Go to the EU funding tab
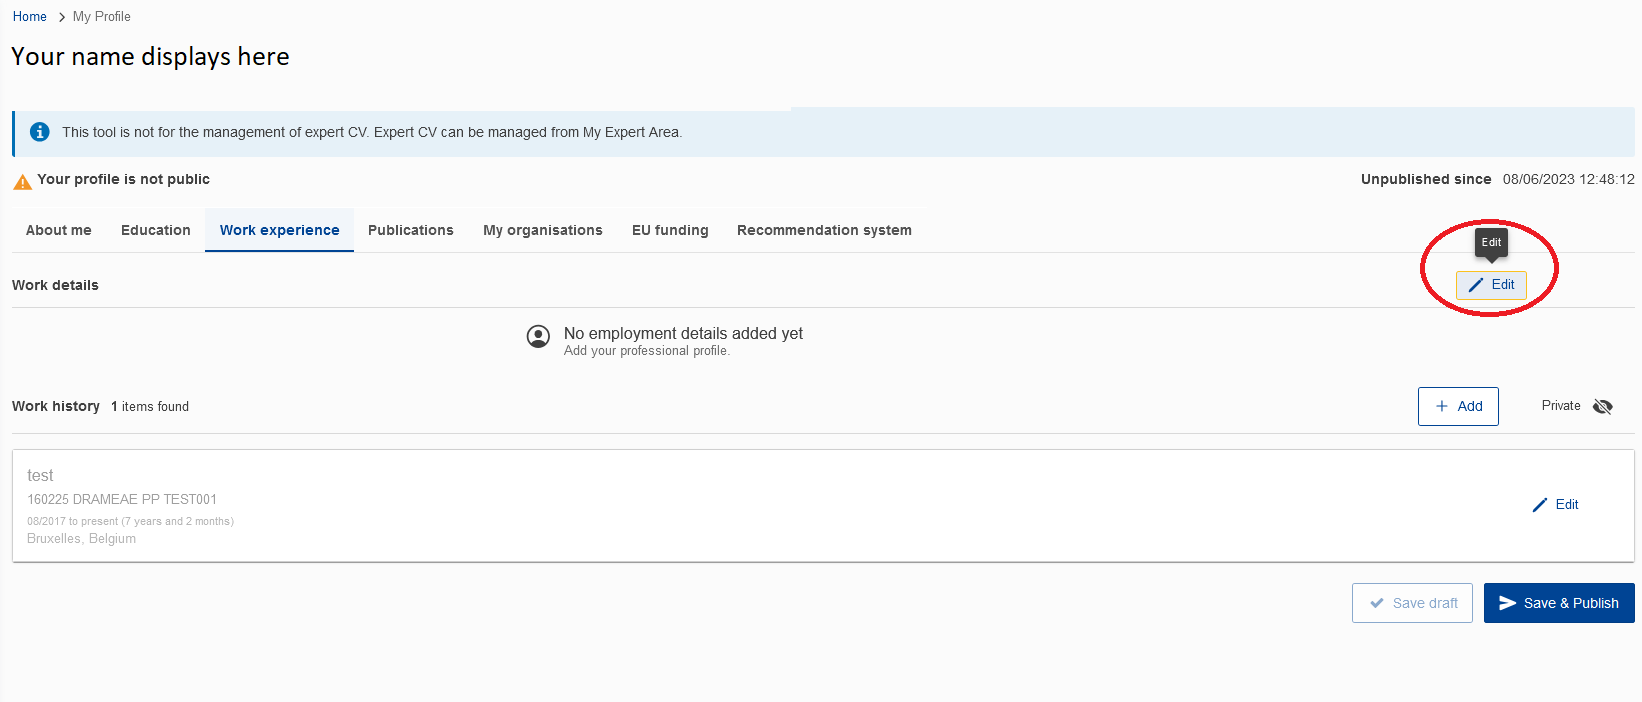The width and height of the screenshot is (1642, 702). 670,230
